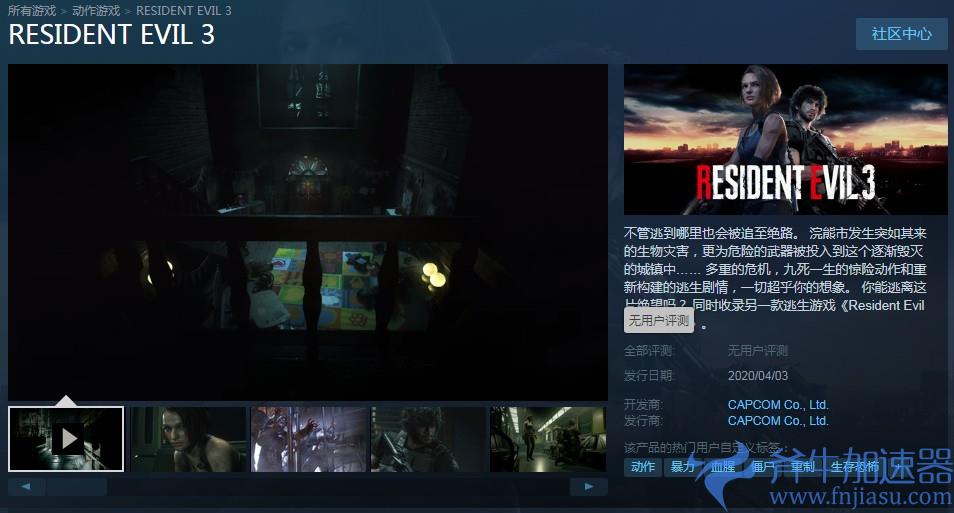The width and height of the screenshot is (954, 513).
Task: Open the 社区中心 community hub button
Action: tap(901, 33)
